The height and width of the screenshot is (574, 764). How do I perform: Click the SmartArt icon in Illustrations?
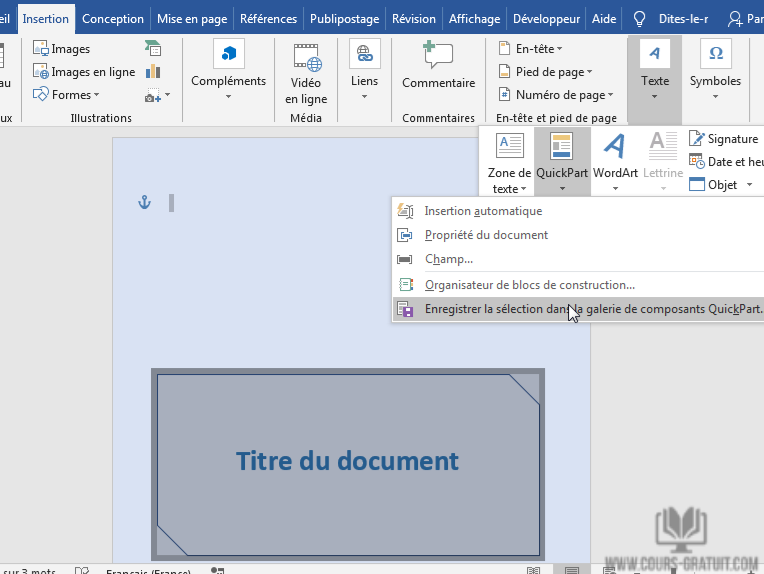click(153, 48)
